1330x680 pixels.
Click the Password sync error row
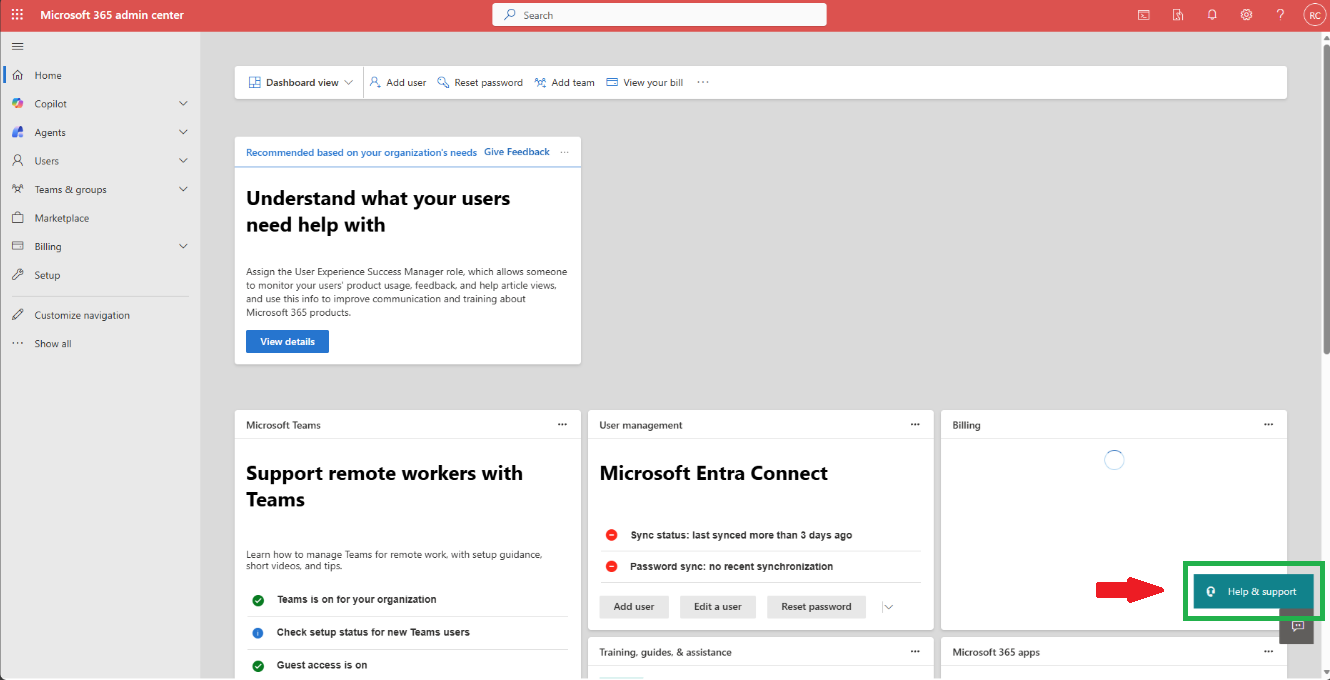pos(761,567)
